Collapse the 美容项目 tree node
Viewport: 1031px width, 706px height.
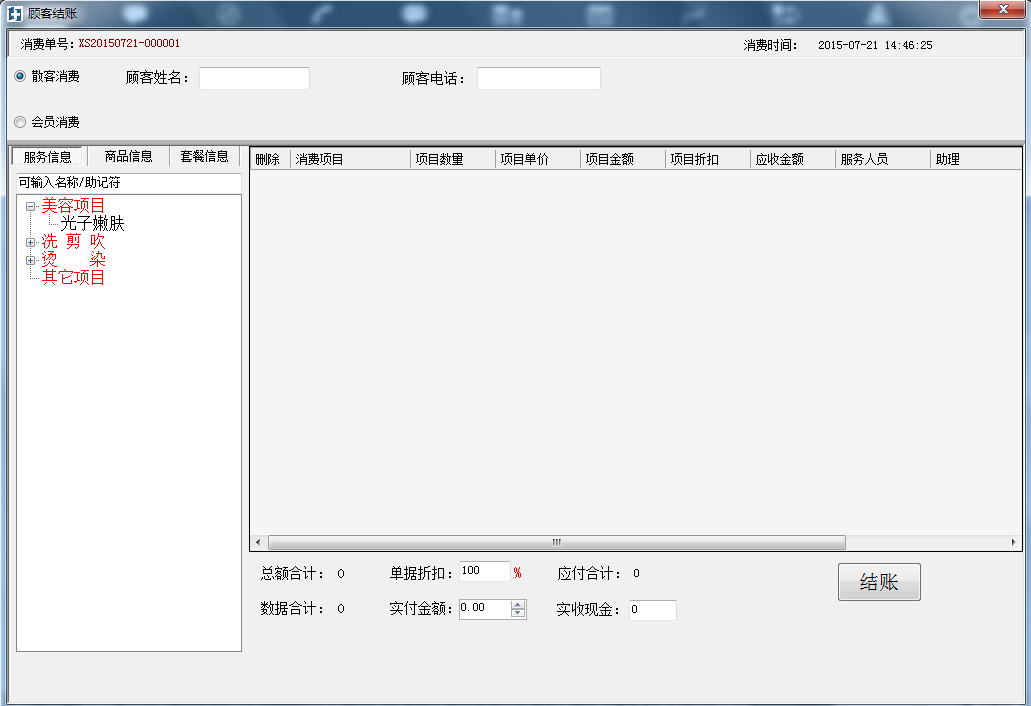coord(30,205)
